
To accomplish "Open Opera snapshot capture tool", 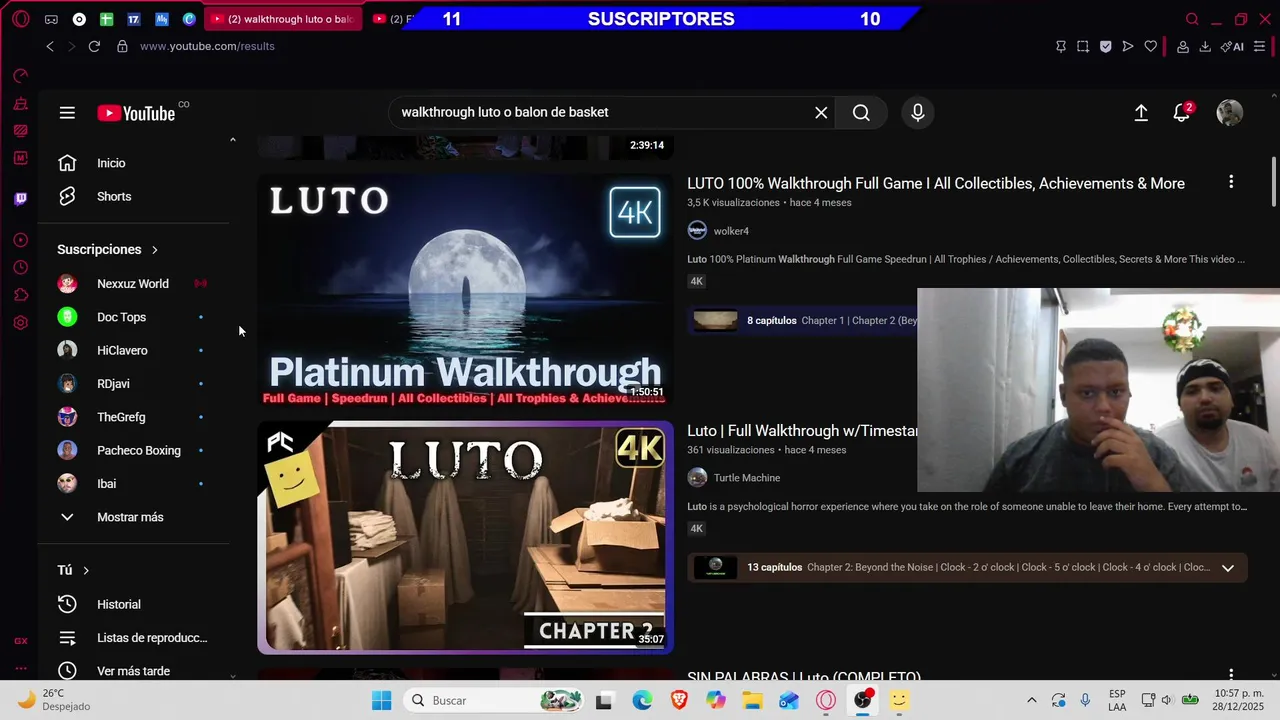I will pos(1083,46).
